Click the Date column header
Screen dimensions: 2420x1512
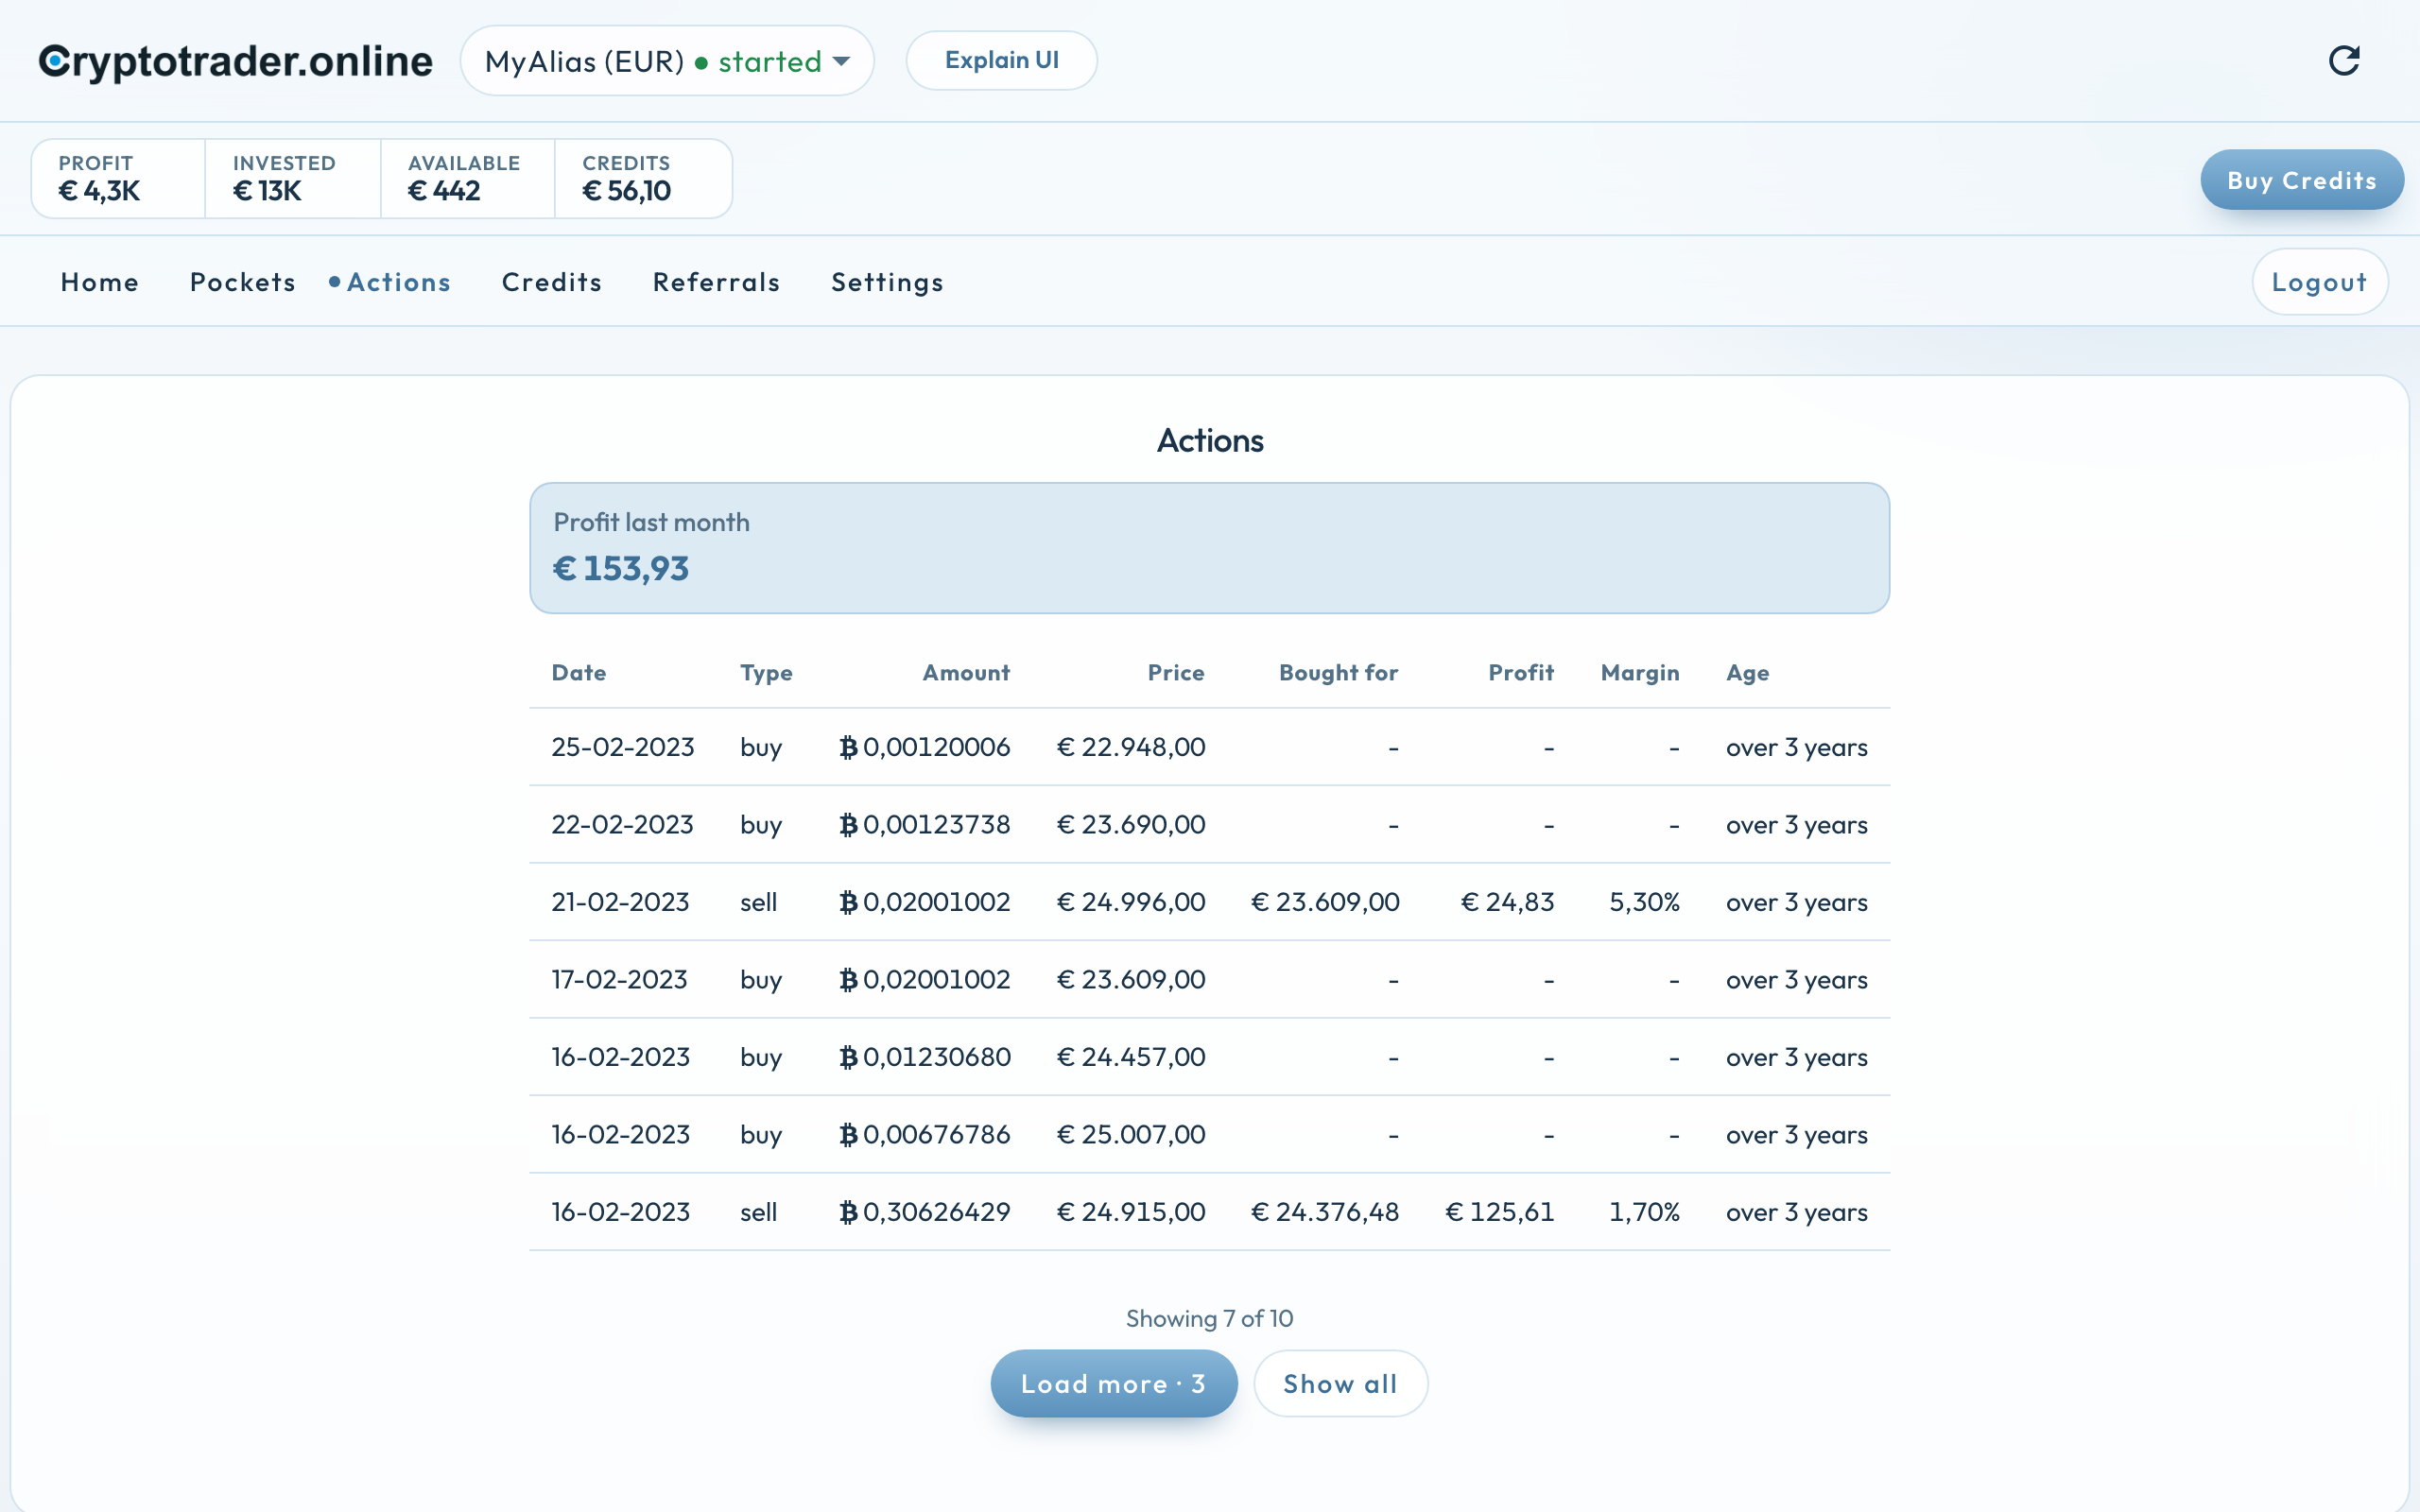point(579,673)
